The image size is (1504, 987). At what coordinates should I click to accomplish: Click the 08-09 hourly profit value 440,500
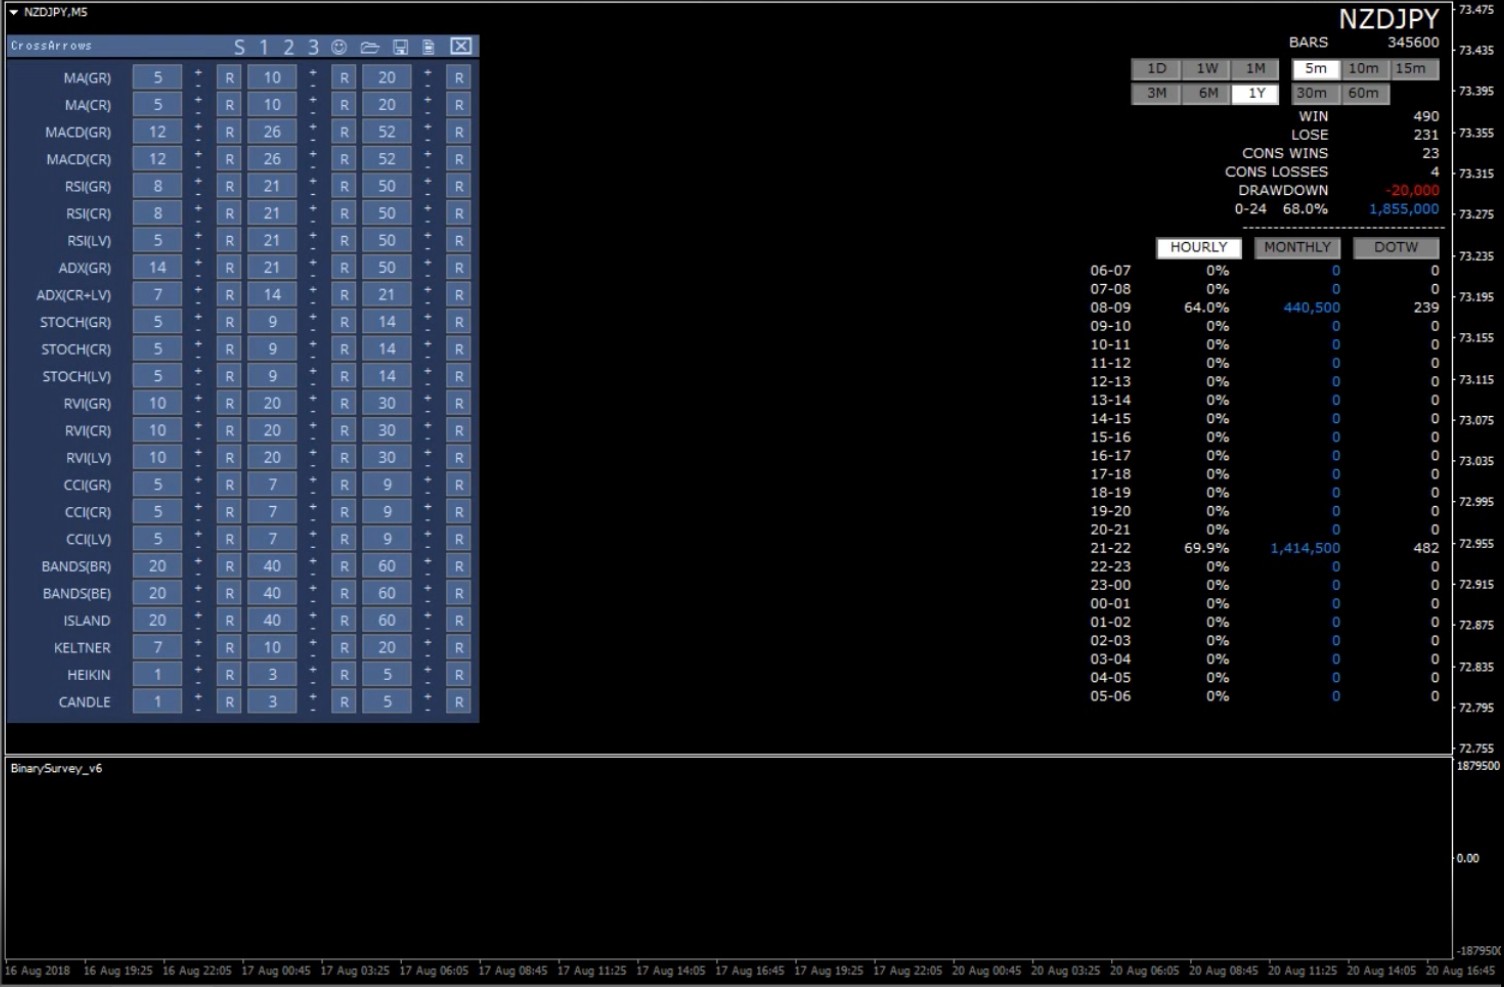(1311, 308)
